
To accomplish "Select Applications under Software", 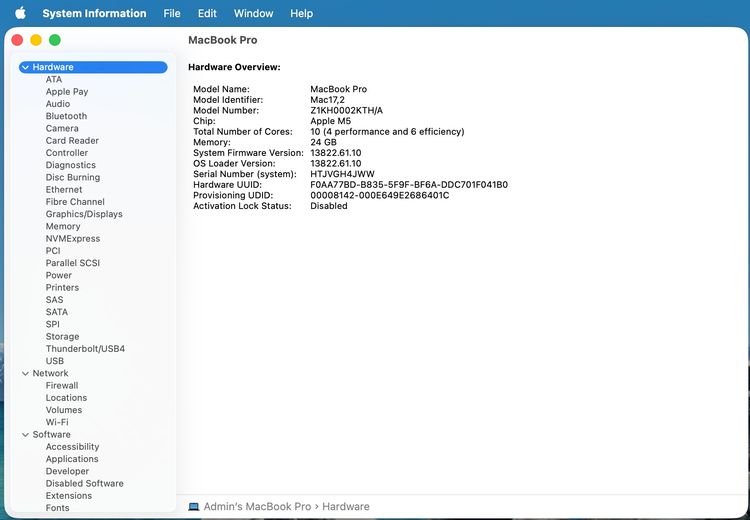I will tap(72, 459).
